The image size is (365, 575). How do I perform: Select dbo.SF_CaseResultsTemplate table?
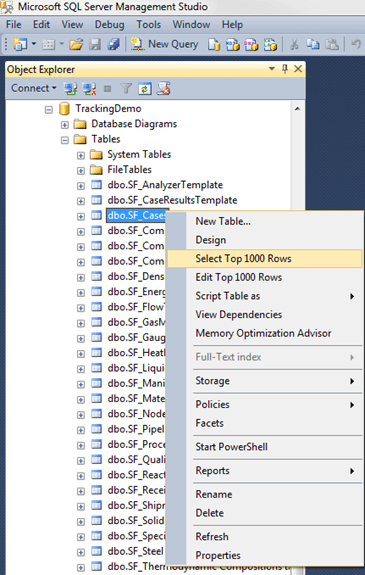172,200
